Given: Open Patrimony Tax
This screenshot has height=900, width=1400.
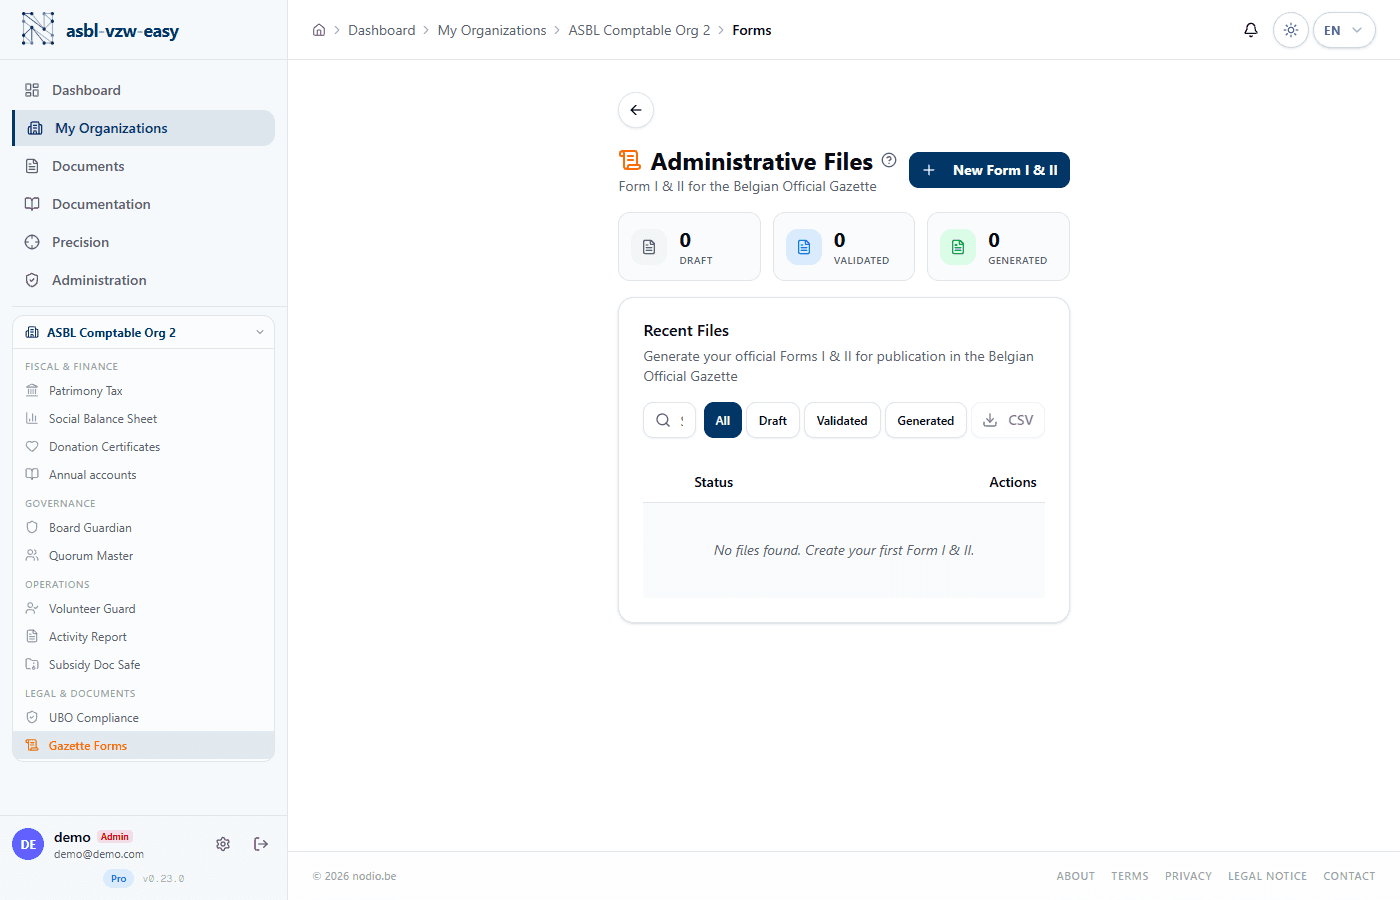Looking at the screenshot, I should pyautogui.click(x=144, y=391).
